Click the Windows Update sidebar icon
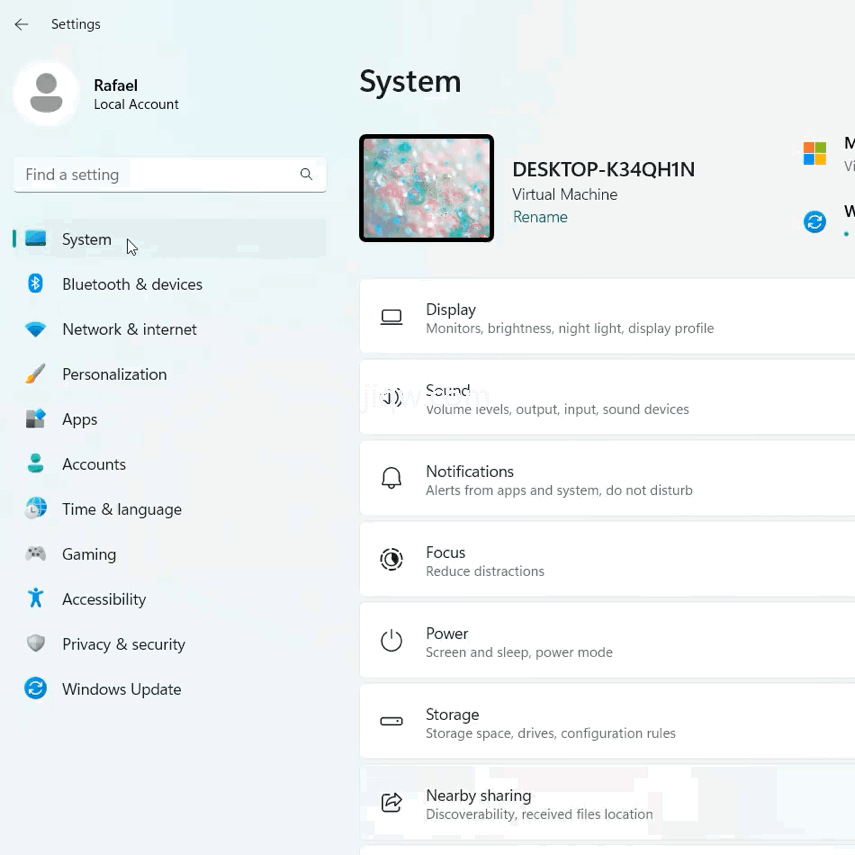This screenshot has width=855, height=855. [x=36, y=689]
